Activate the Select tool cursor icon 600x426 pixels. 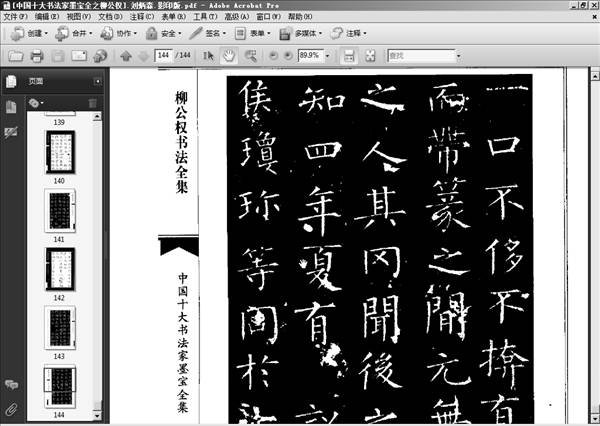(x=208, y=56)
